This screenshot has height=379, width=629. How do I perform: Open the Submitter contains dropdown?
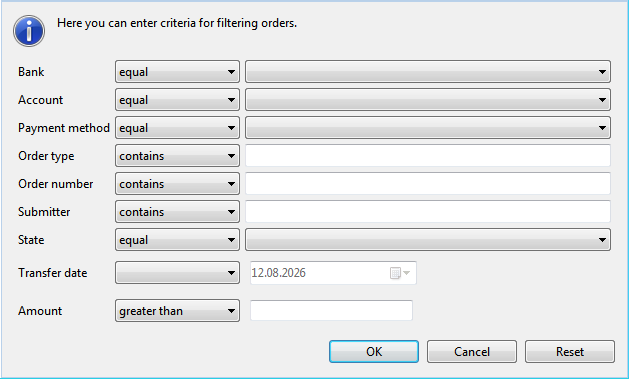[177, 212]
